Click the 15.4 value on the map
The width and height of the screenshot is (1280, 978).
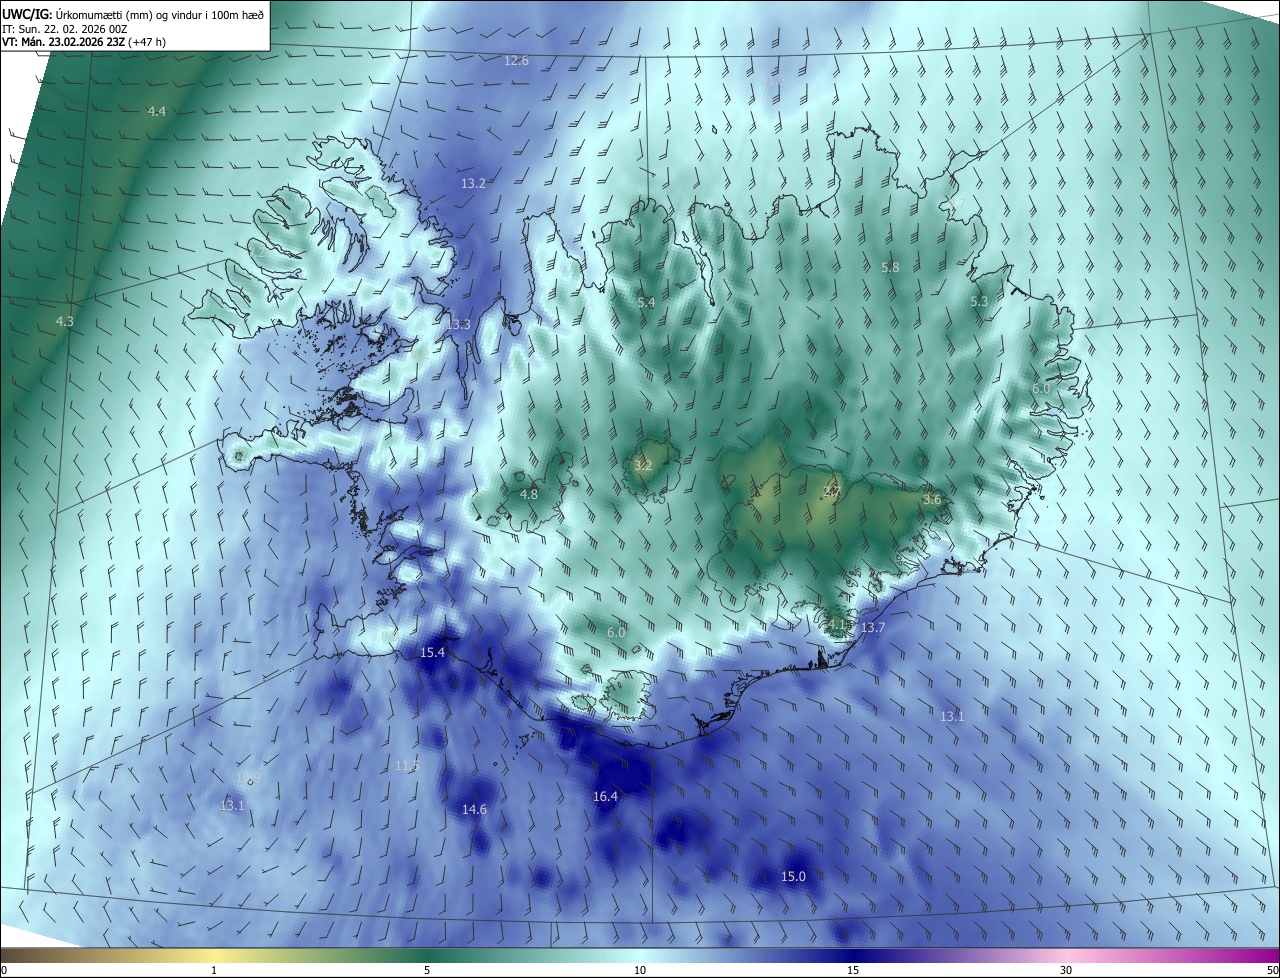click(x=432, y=653)
